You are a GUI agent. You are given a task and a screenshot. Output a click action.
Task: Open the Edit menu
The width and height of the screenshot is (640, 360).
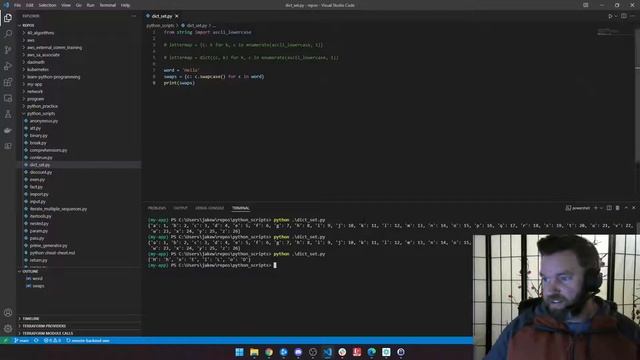30,5
